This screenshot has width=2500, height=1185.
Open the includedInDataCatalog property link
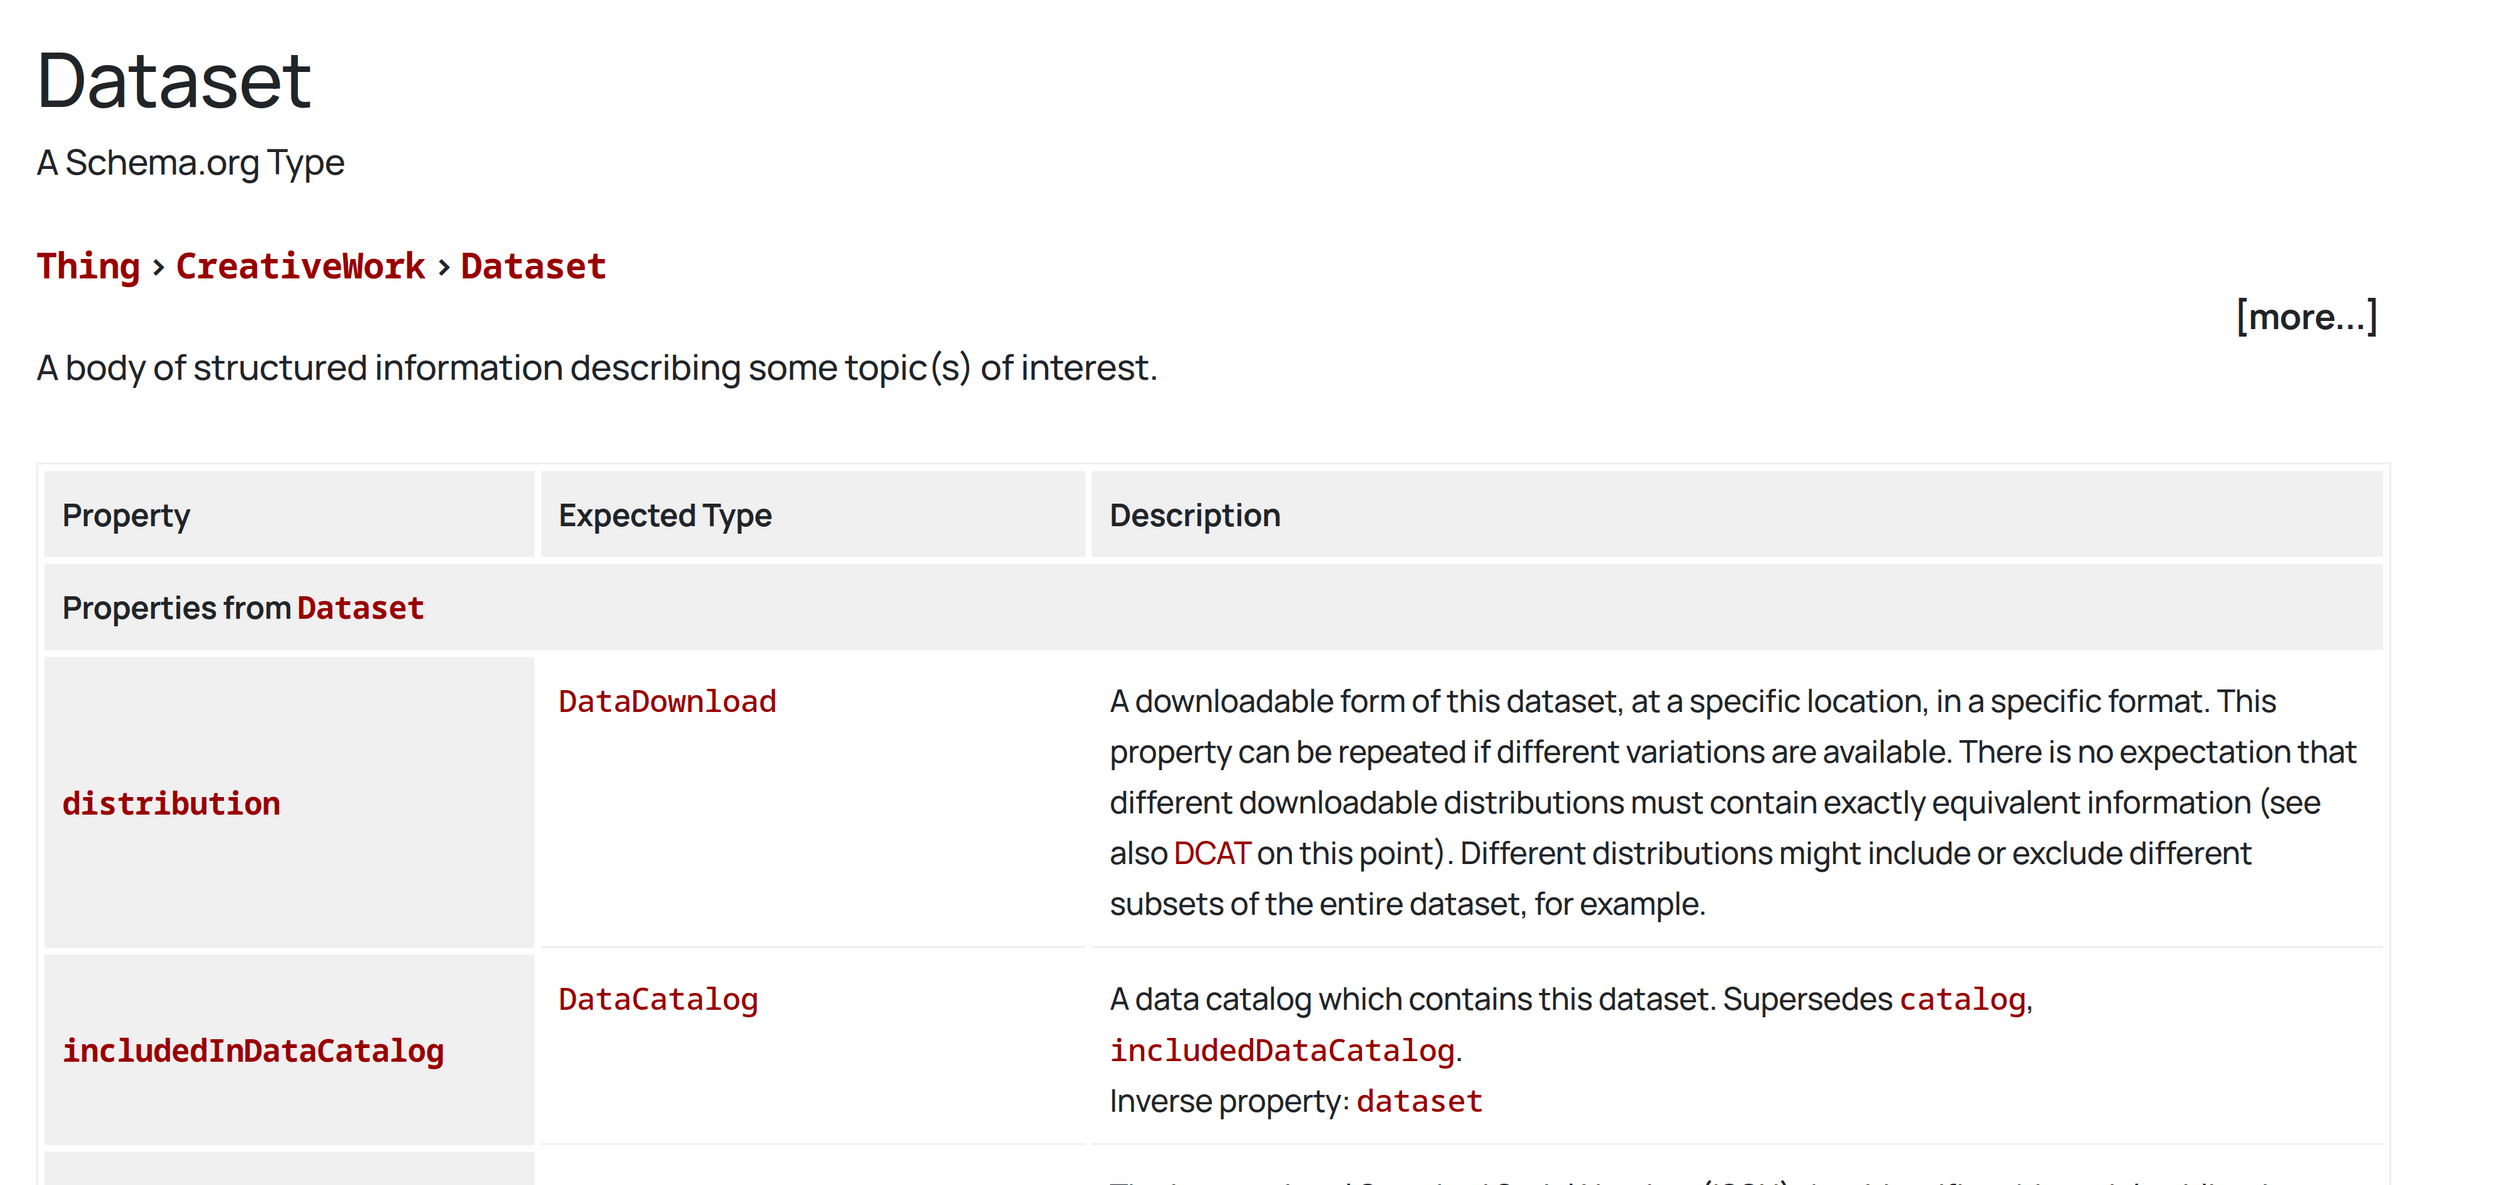point(253,1051)
